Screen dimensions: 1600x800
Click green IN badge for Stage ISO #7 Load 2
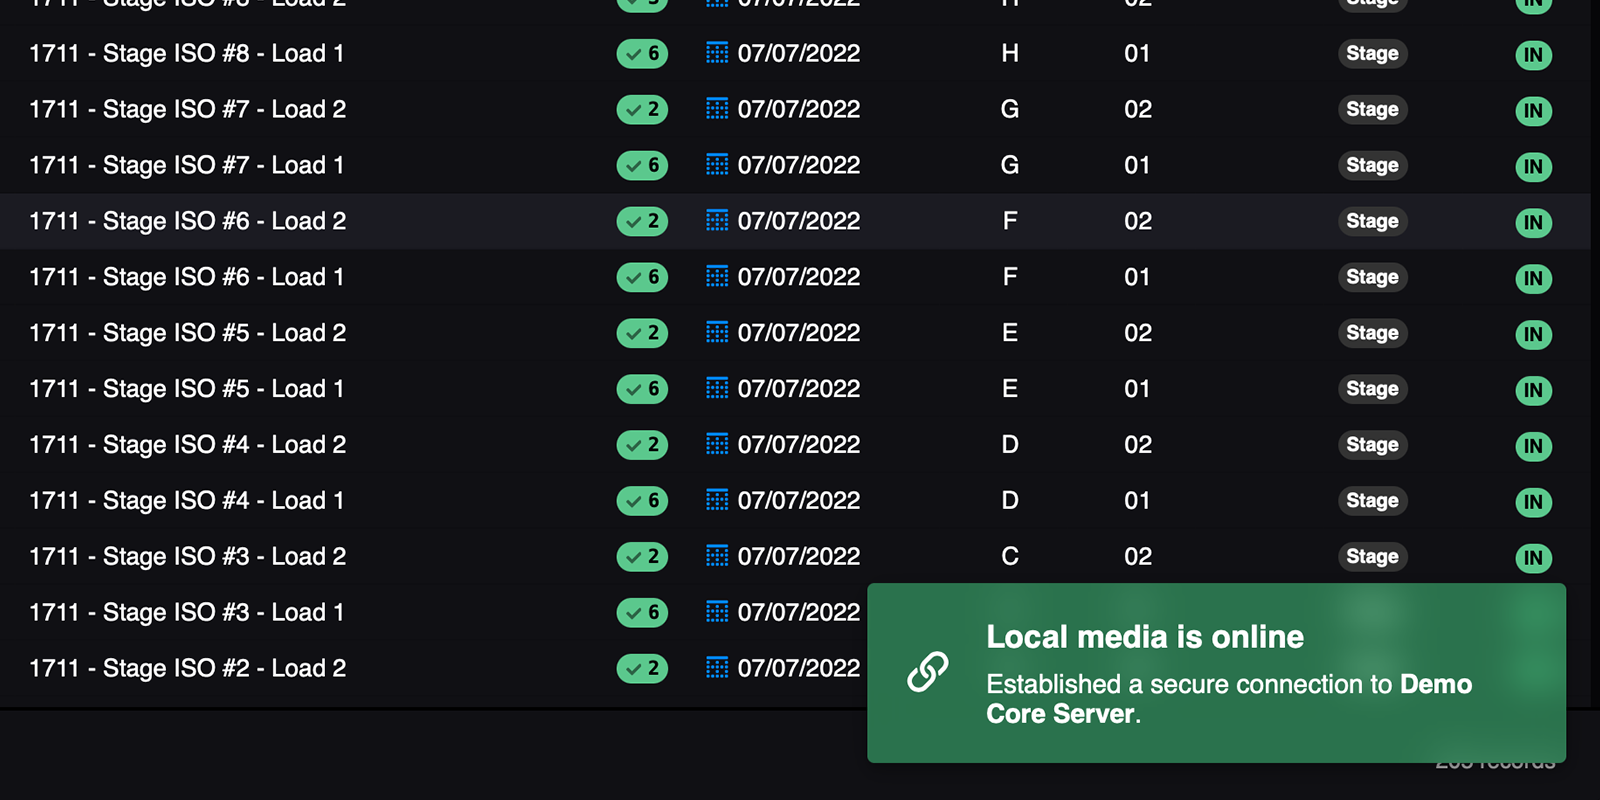click(x=1533, y=111)
